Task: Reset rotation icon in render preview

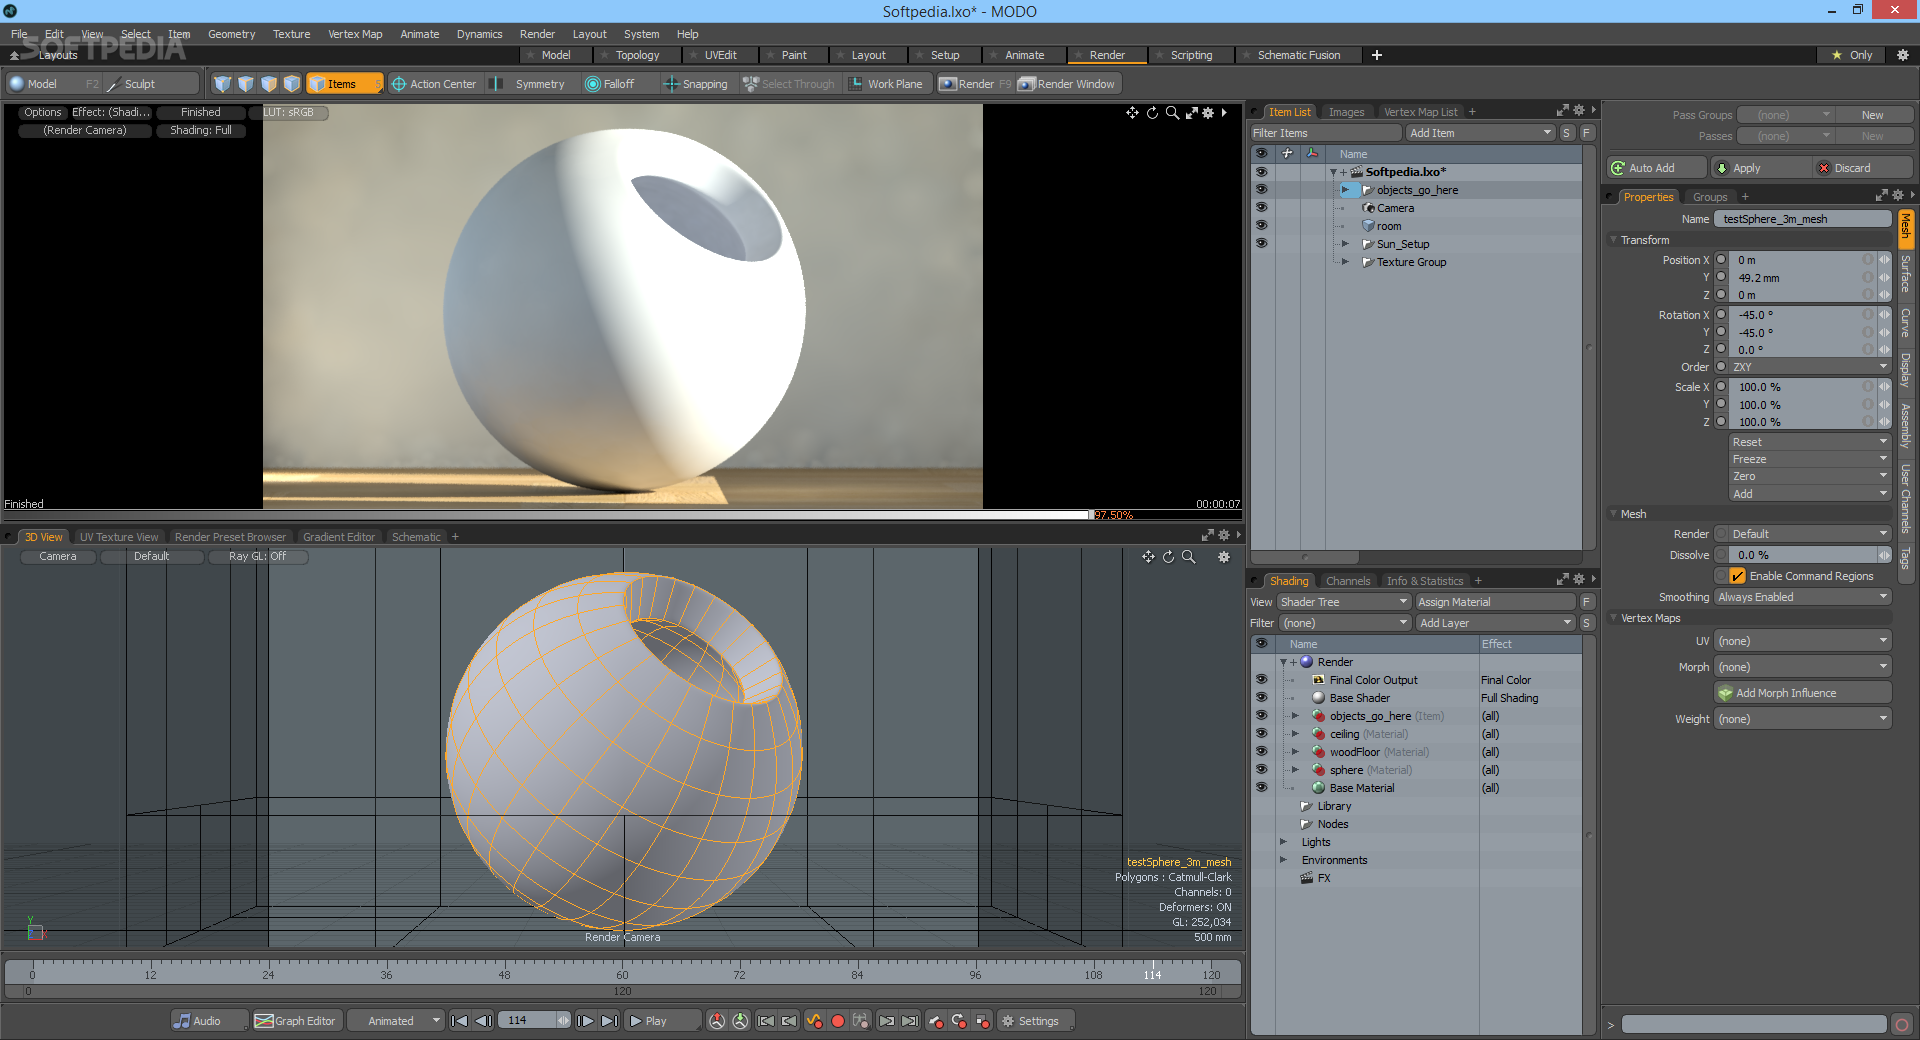Action: pos(1152,113)
